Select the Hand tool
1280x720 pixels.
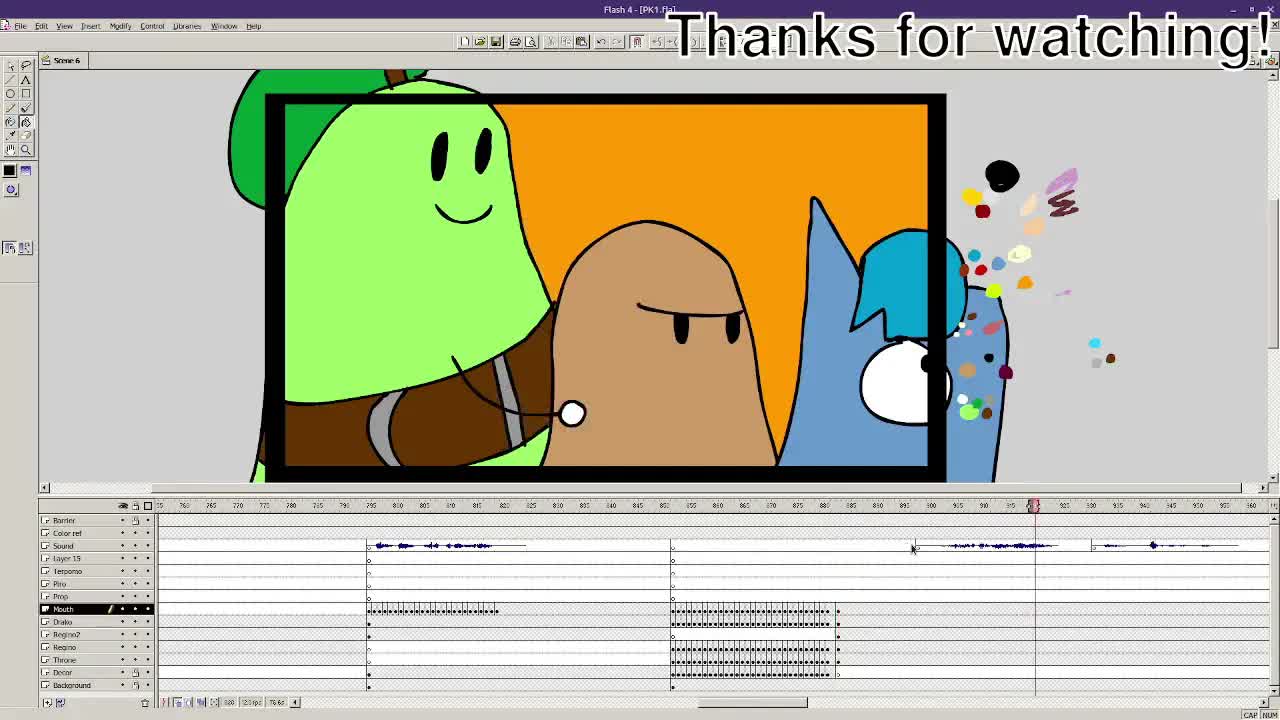10,150
